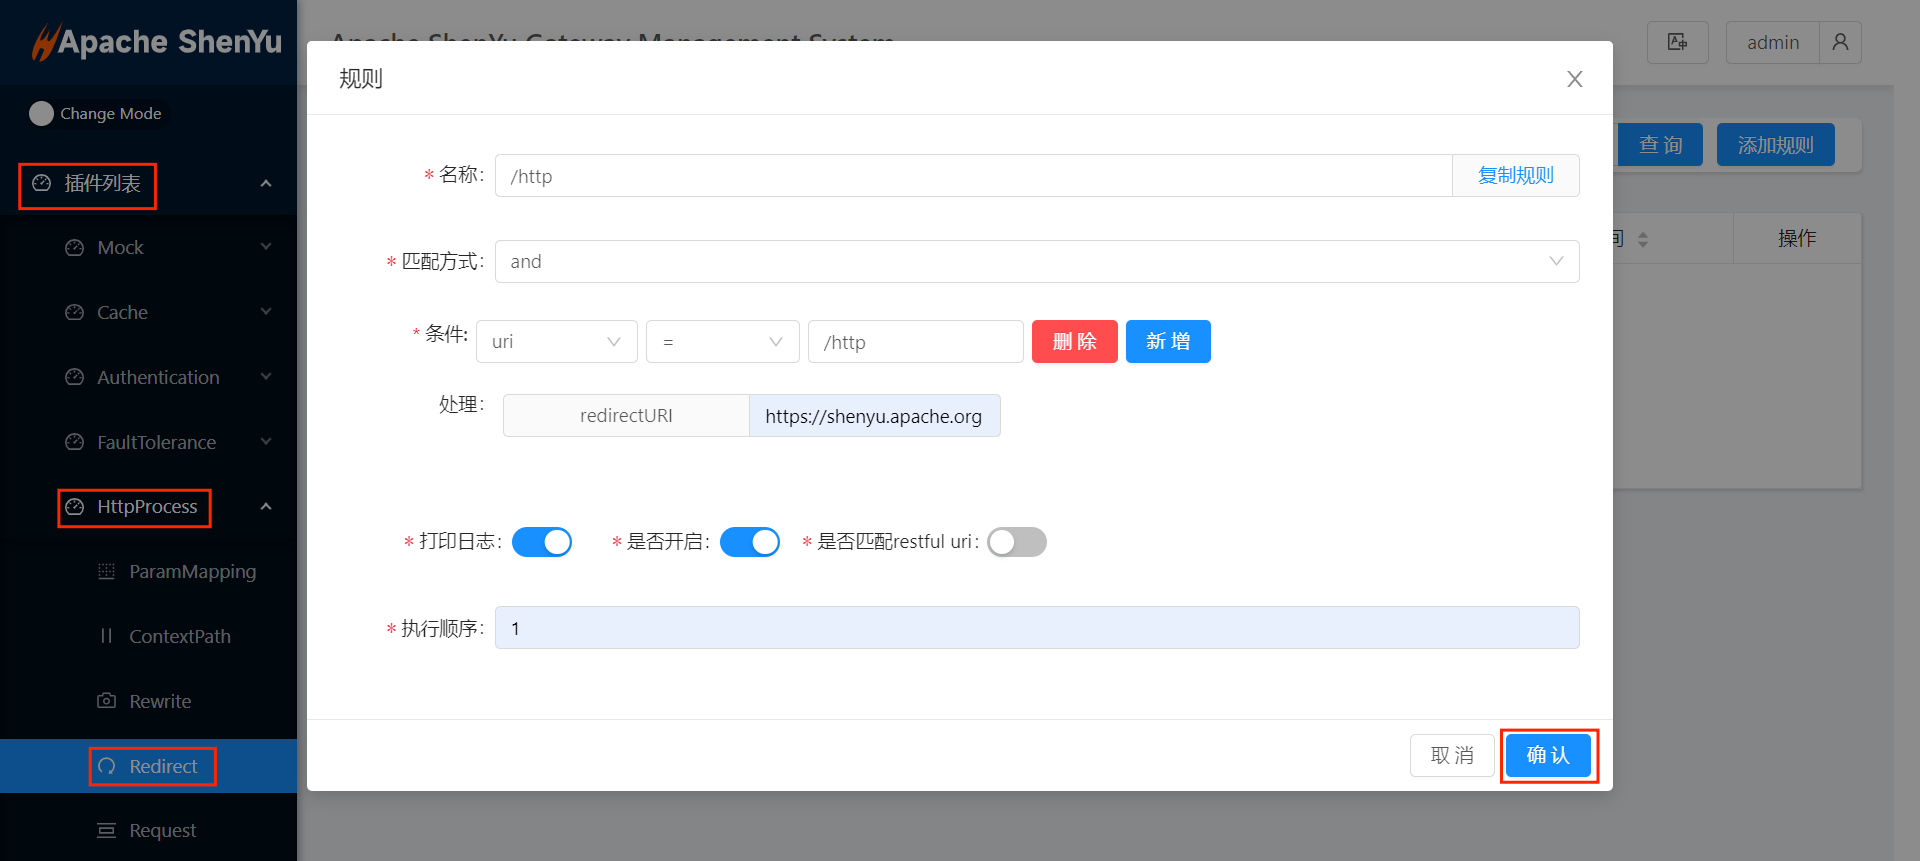This screenshot has height=861, width=1920.
Task: Enable the 是否匹配restful uri switch
Action: 1016,542
